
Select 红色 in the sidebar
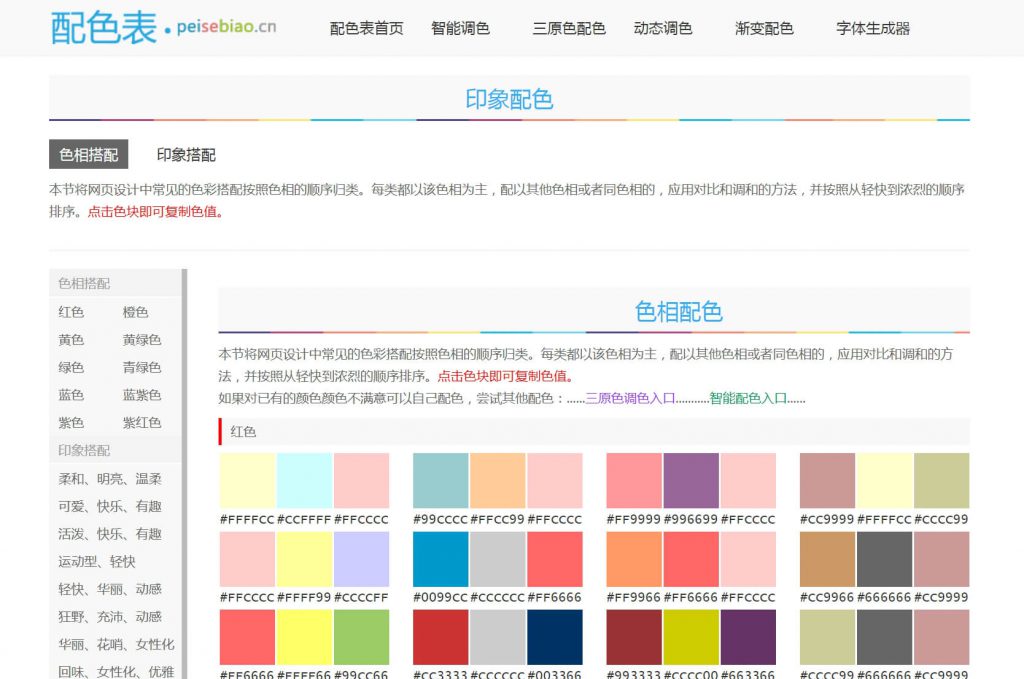(69, 311)
